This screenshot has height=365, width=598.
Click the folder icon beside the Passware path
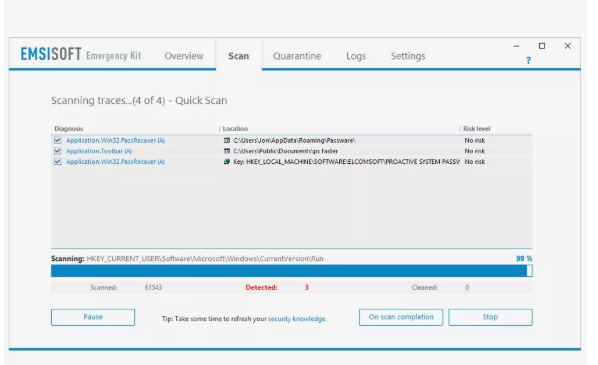tap(227, 140)
